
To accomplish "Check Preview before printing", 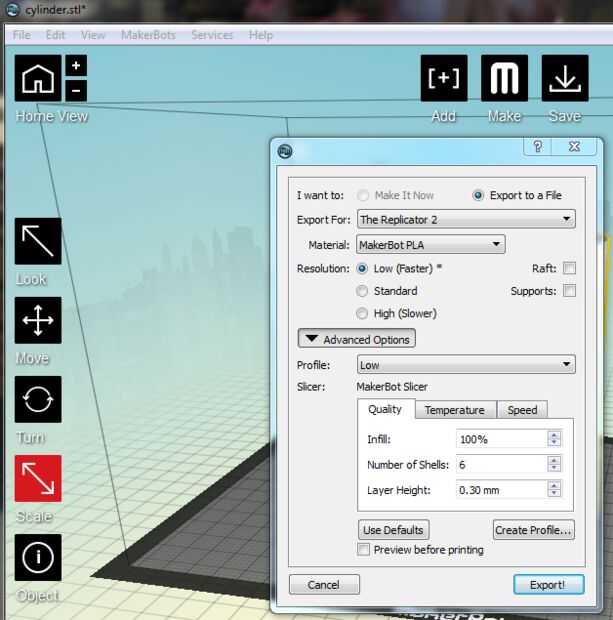I will (363, 550).
